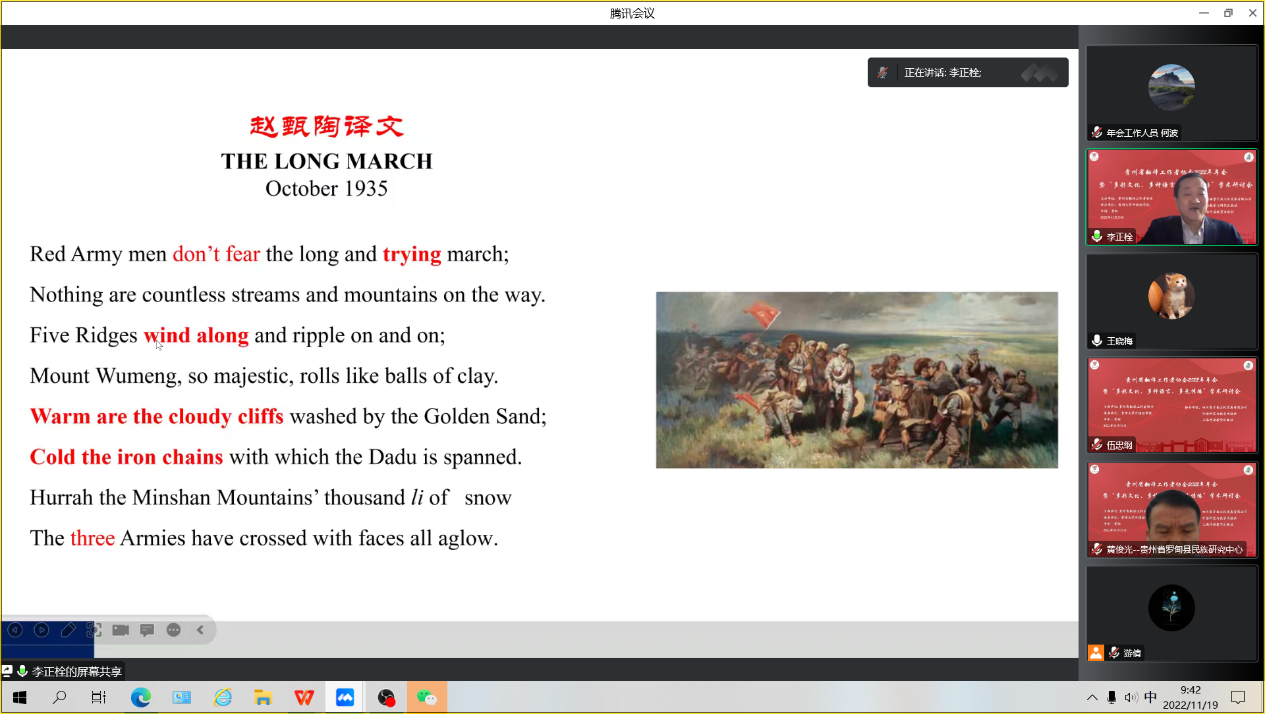
Task: Click the red phrase "Cold the iron chains"
Action: (x=127, y=457)
